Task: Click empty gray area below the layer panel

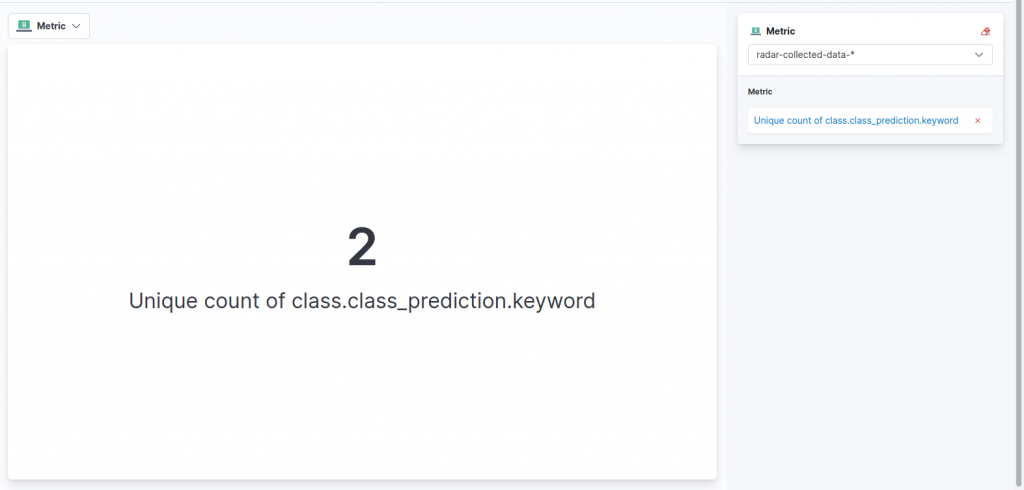Action: [870, 320]
